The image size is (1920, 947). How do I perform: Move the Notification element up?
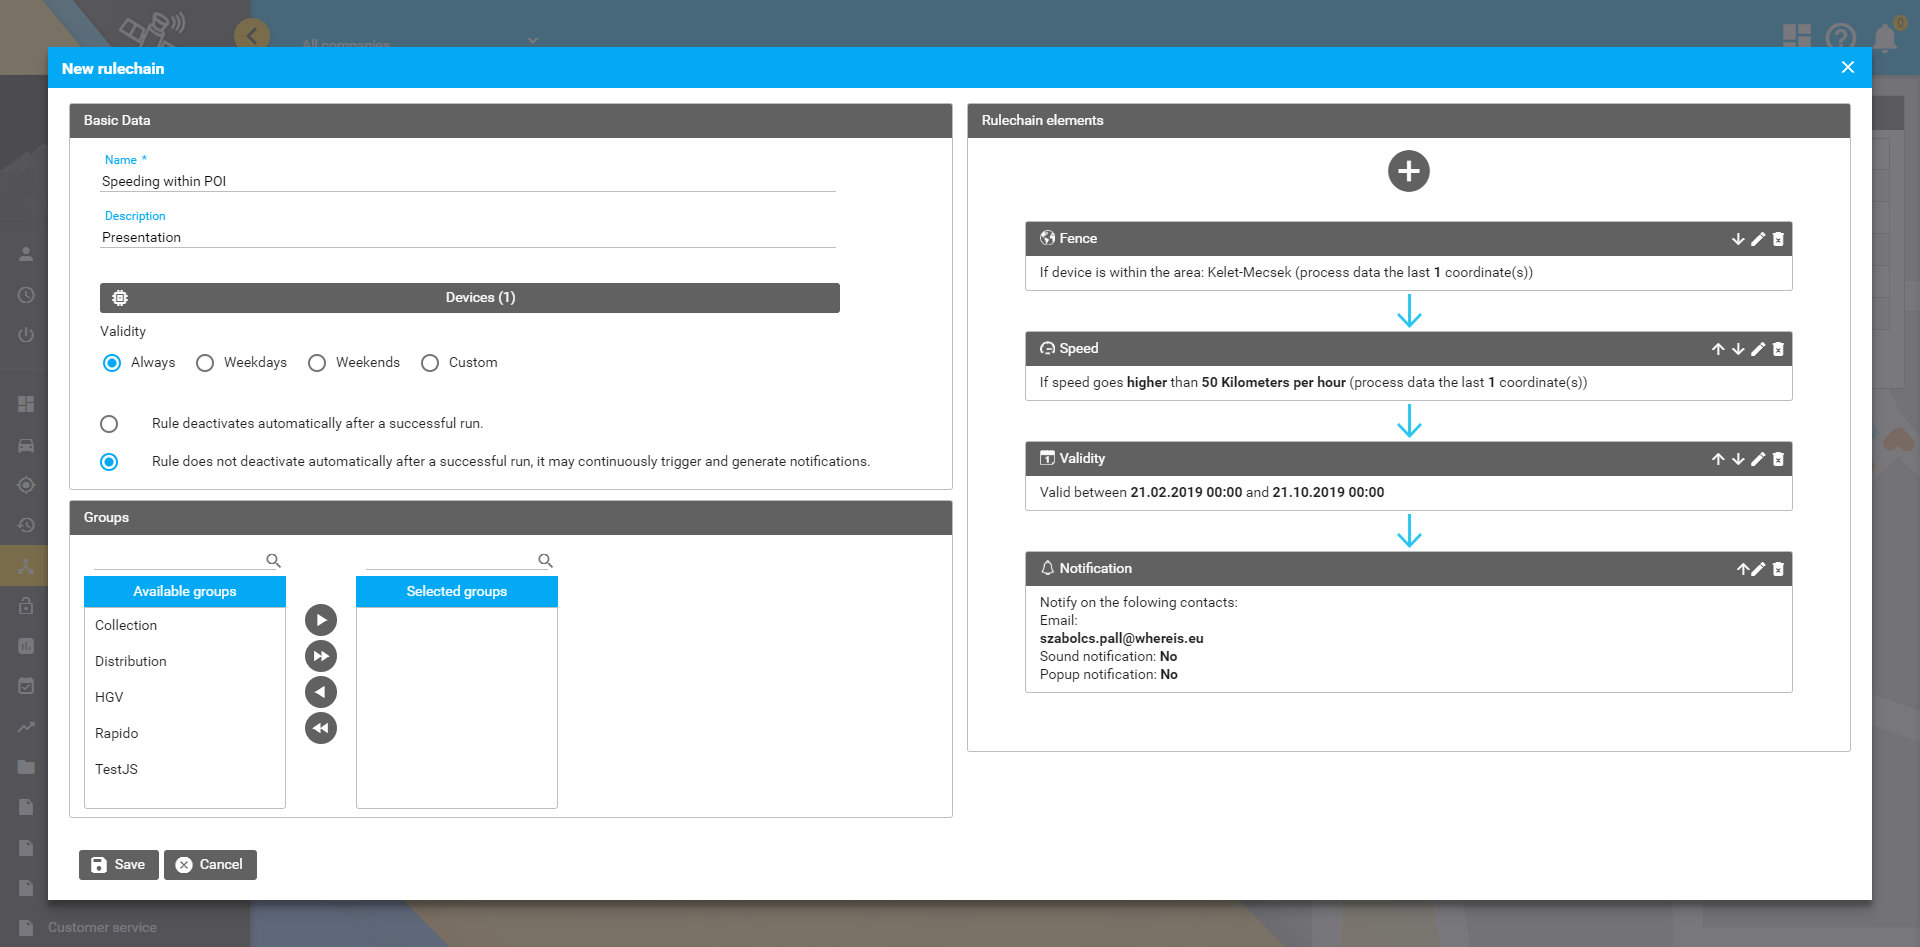(1742, 569)
